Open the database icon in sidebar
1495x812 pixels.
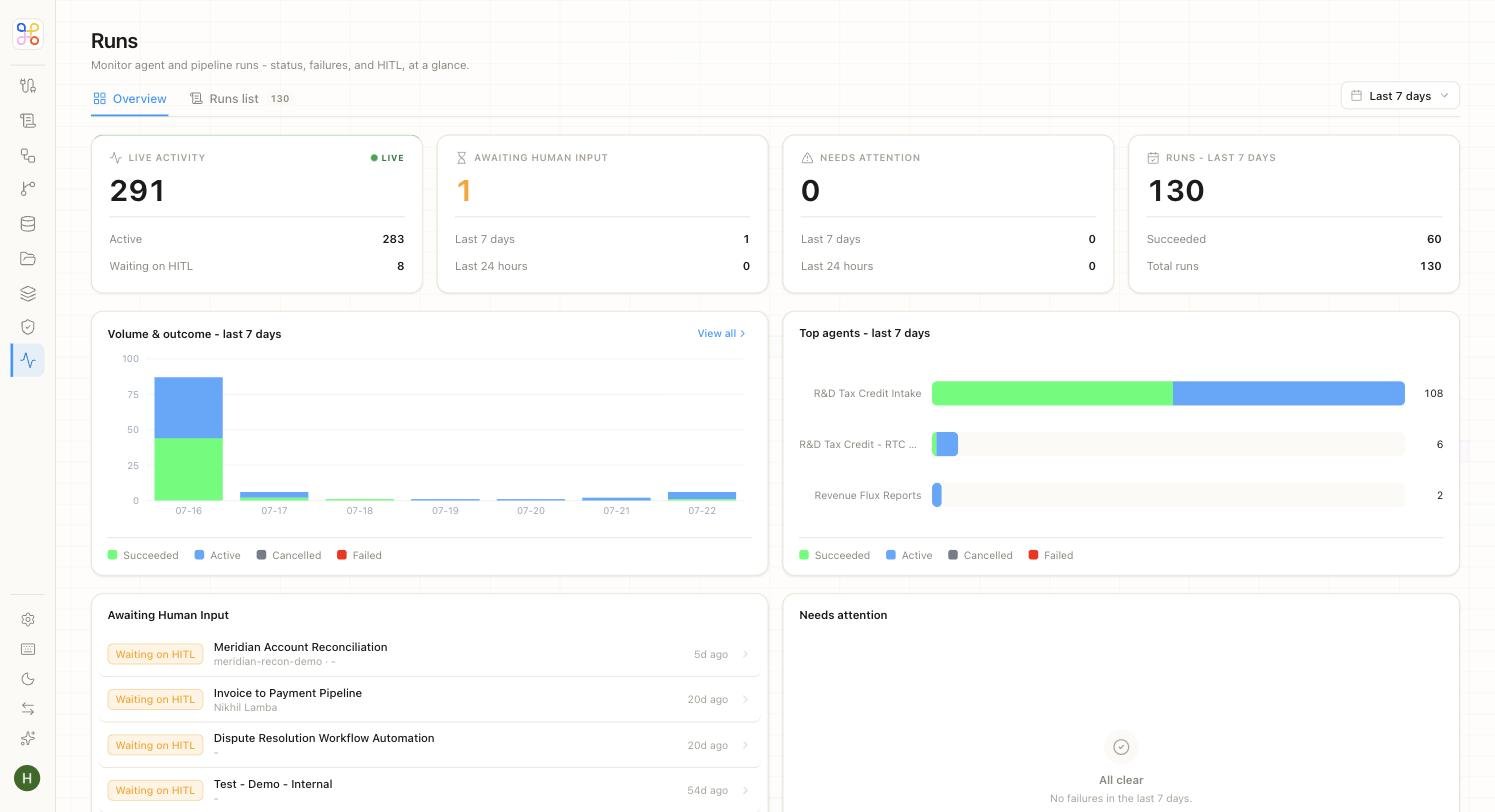(x=28, y=224)
